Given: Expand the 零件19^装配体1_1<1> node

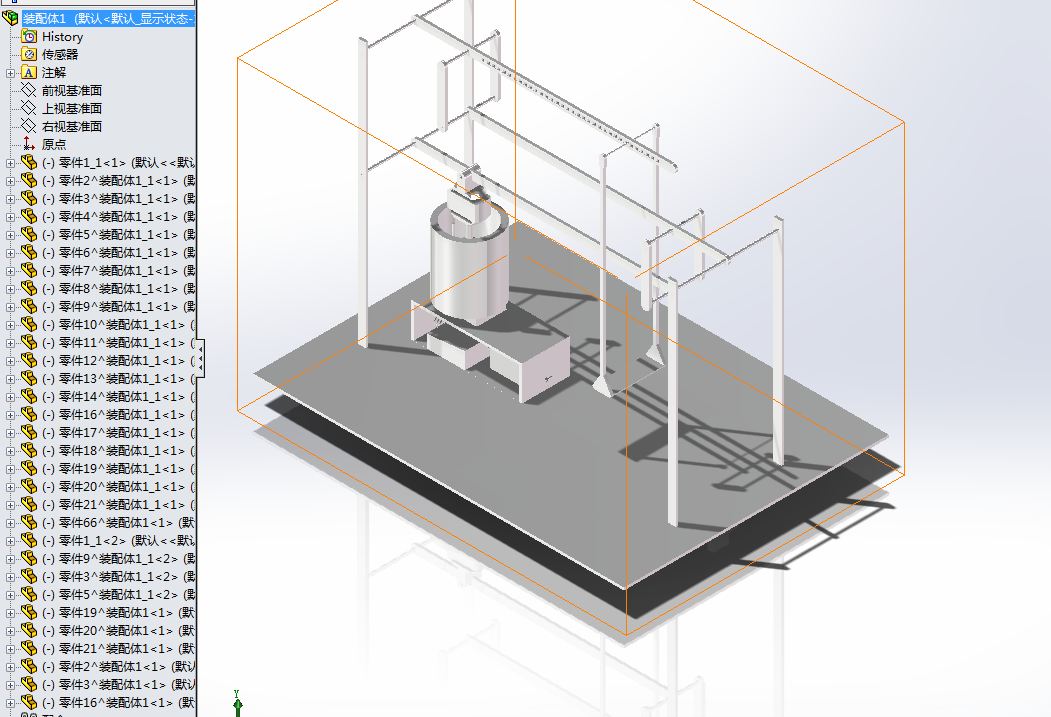Looking at the screenshot, I should [10, 469].
